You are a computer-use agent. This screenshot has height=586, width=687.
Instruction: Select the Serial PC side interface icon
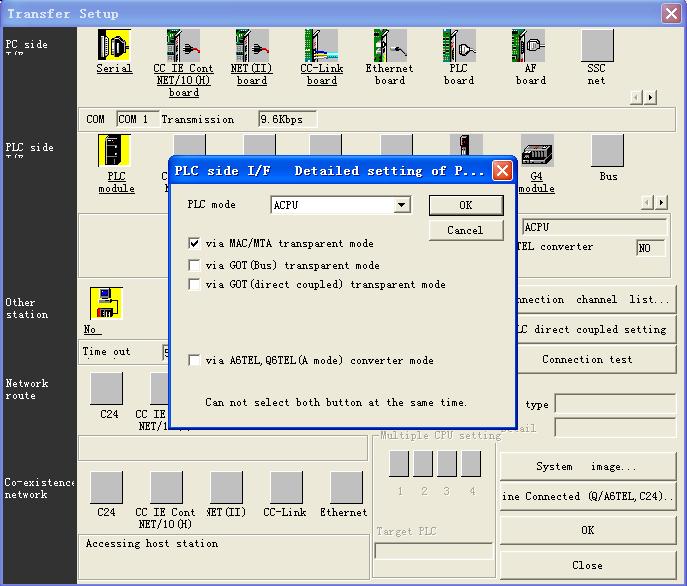click(x=114, y=46)
